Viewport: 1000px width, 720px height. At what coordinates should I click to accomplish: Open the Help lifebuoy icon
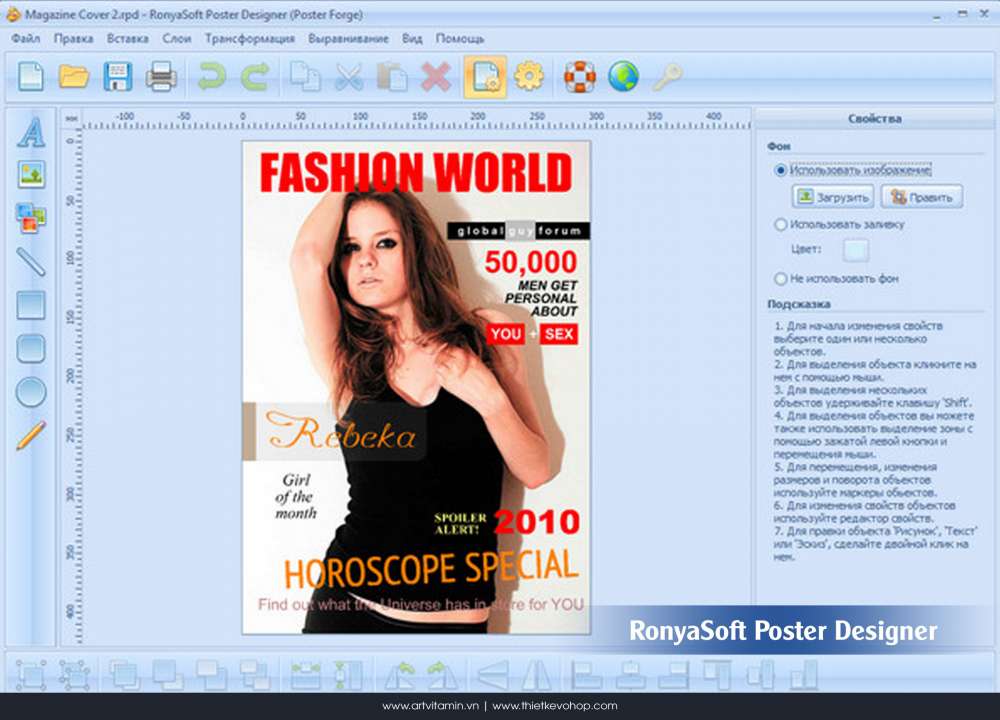579,76
